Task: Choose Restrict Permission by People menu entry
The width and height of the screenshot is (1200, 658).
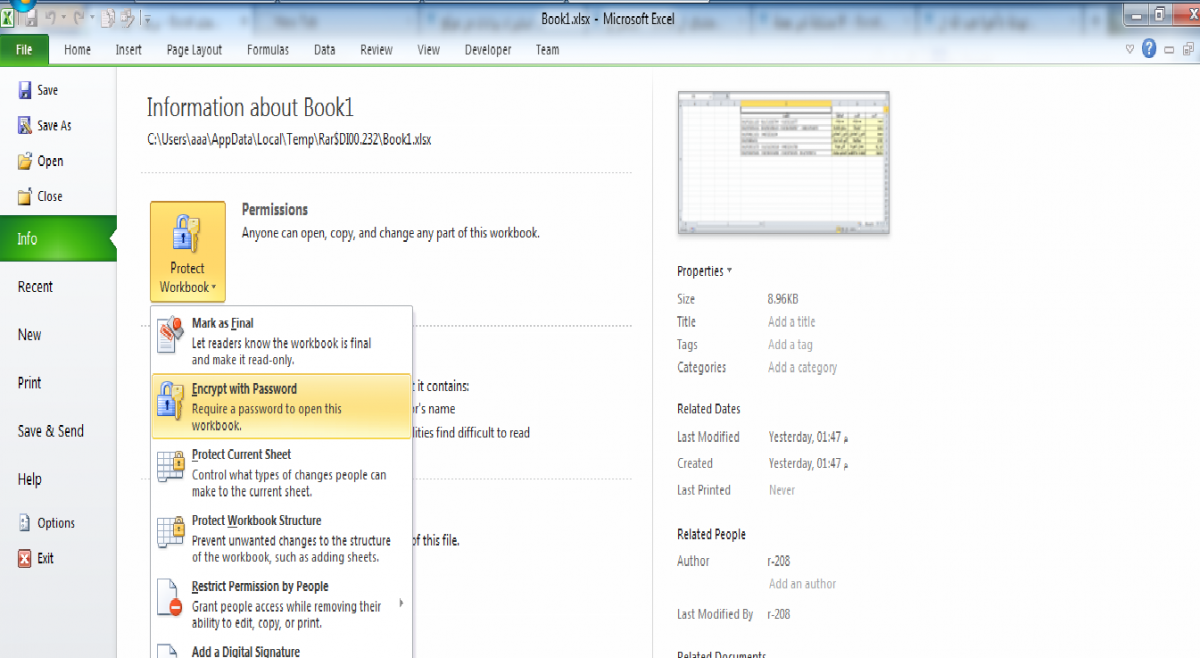Action: [281, 604]
